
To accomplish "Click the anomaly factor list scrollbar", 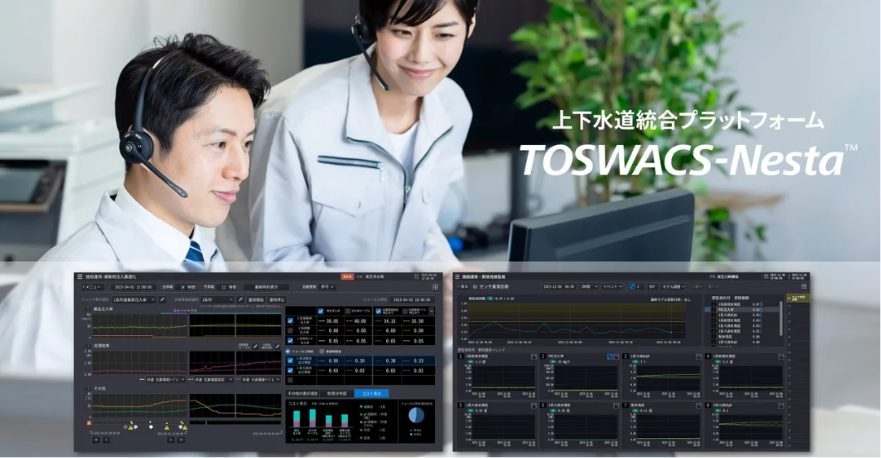I will pos(781,318).
